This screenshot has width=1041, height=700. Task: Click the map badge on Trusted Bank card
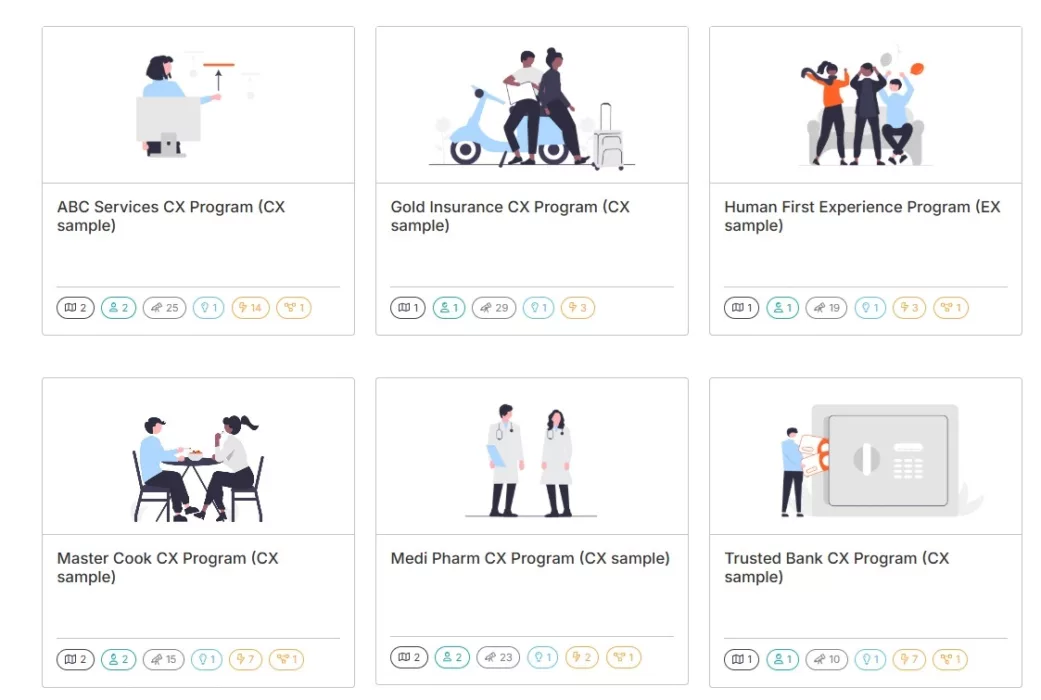[x=741, y=659]
